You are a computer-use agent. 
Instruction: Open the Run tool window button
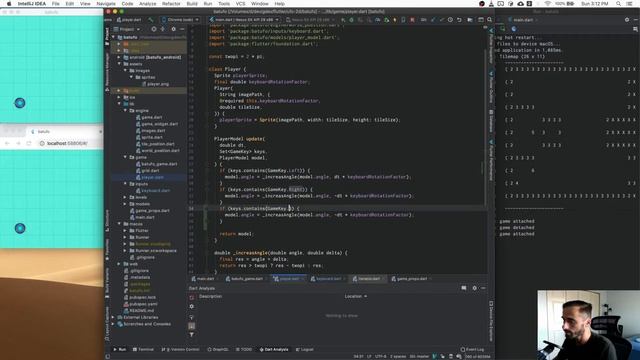click(120, 350)
